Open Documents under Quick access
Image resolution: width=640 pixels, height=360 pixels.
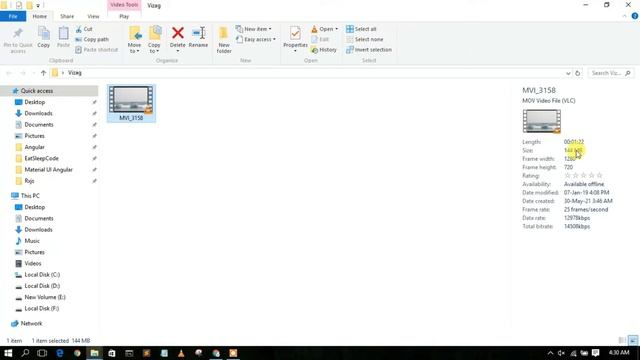pyautogui.click(x=39, y=124)
